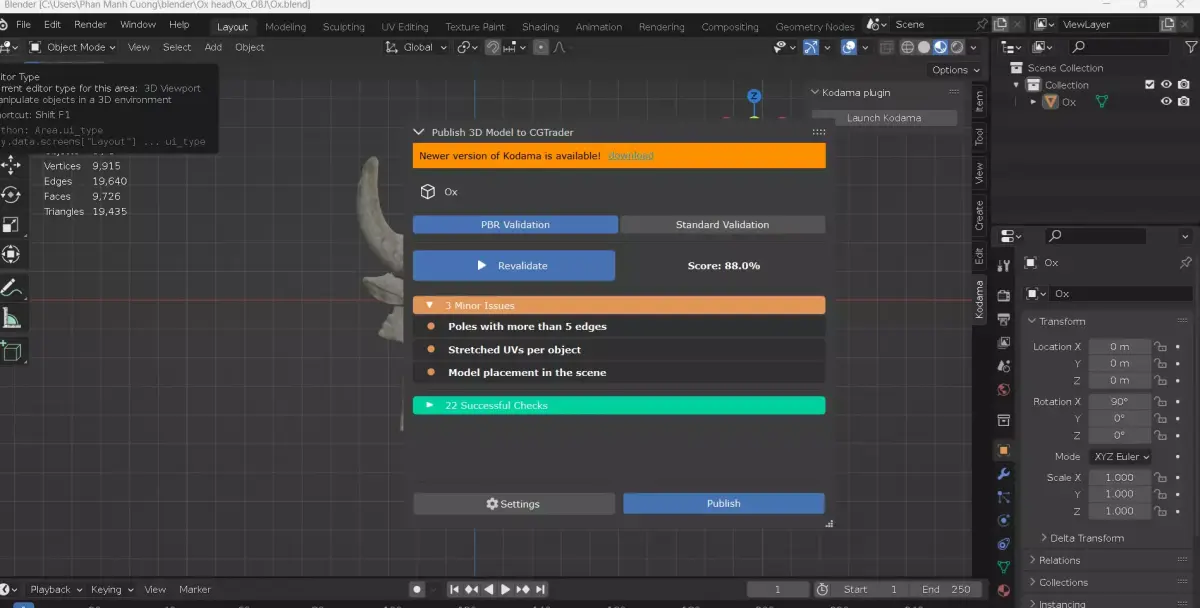Select rendered viewport shading
This screenshot has width=1200, height=608.
tap(957, 47)
